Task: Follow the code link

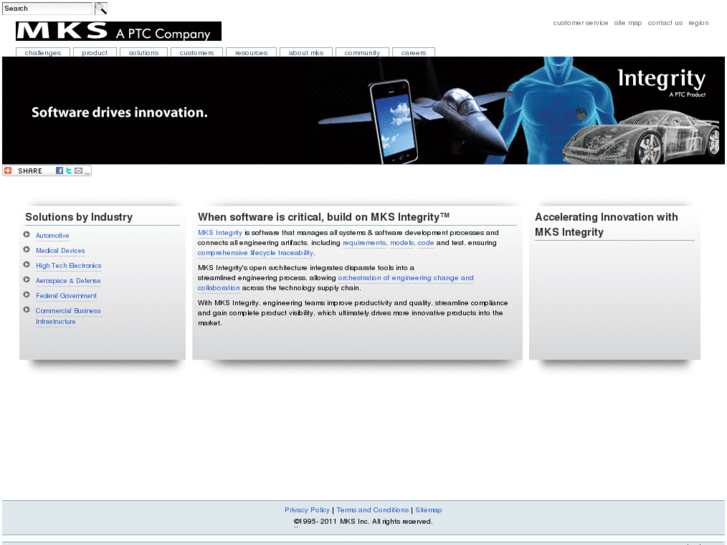Action: pyautogui.click(x=426, y=243)
